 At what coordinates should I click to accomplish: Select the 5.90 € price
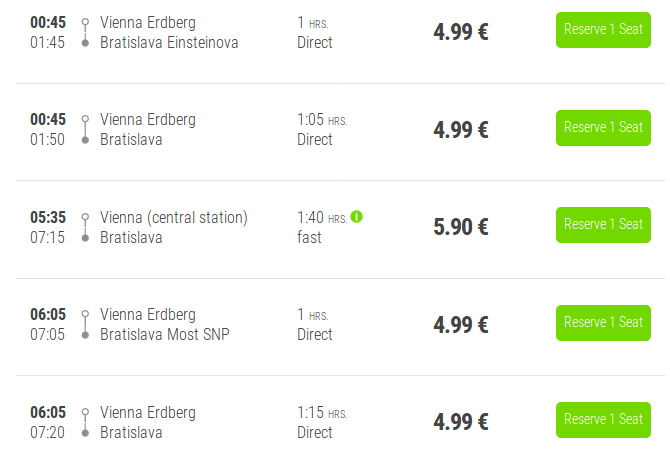point(461,227)
